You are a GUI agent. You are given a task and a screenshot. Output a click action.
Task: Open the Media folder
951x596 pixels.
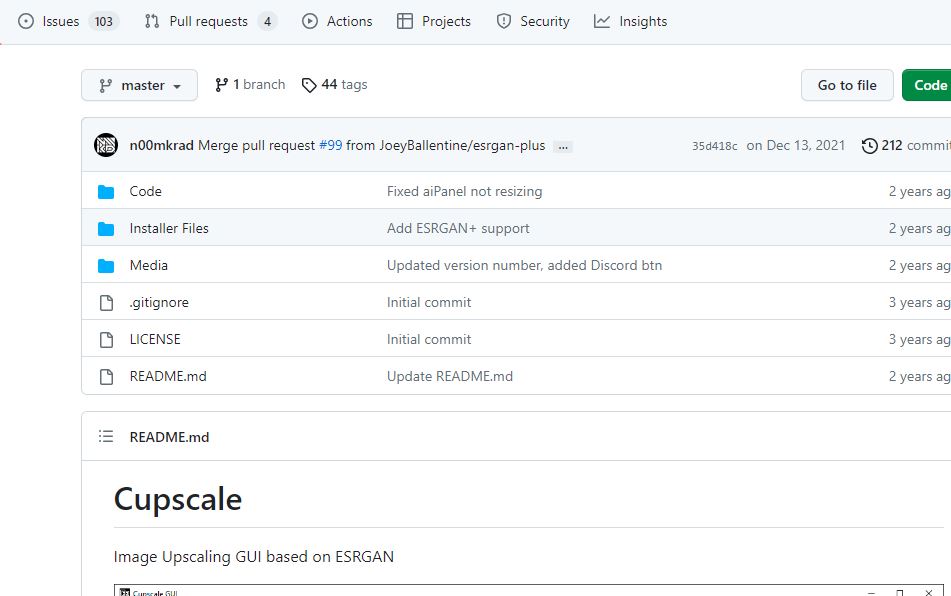[149, 265]
